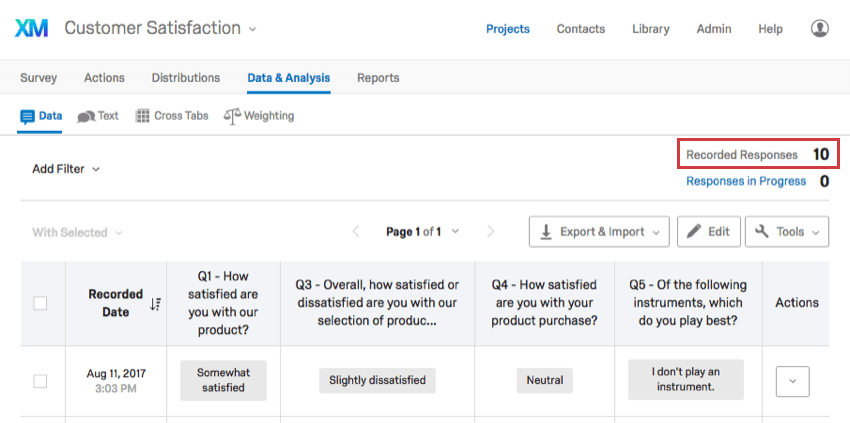850x423 pixels.
Task: Open the Export & Import dropdown
Action: tap(599, 232)
